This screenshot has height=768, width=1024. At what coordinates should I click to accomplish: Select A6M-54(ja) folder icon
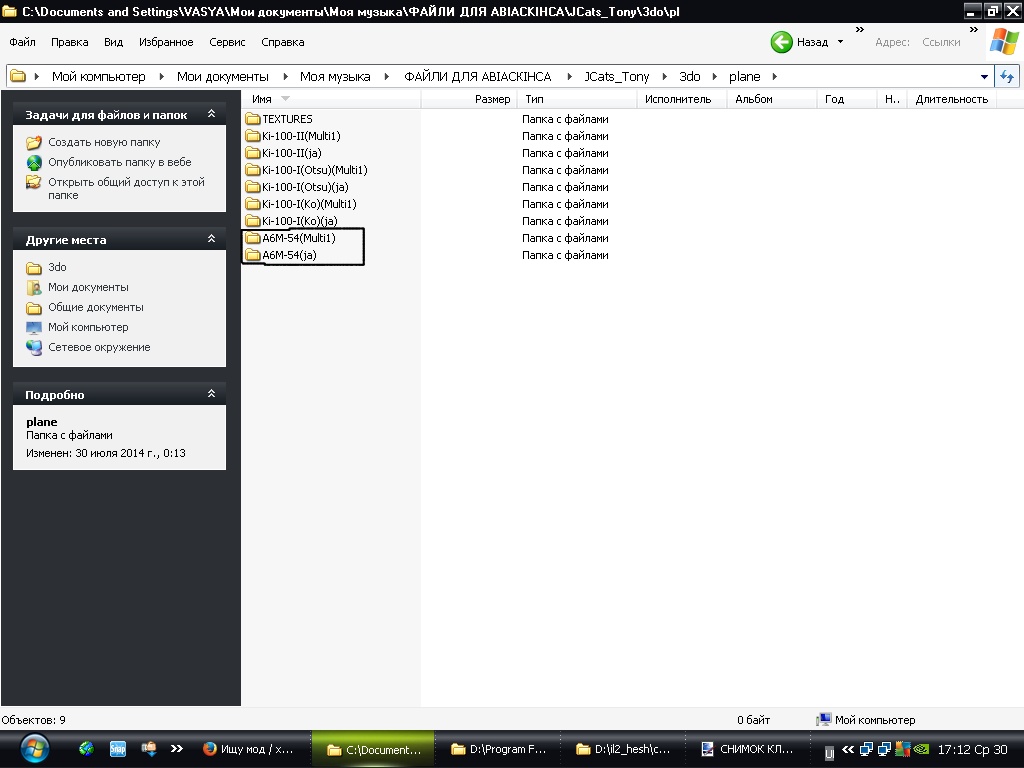tap(253, 255)
